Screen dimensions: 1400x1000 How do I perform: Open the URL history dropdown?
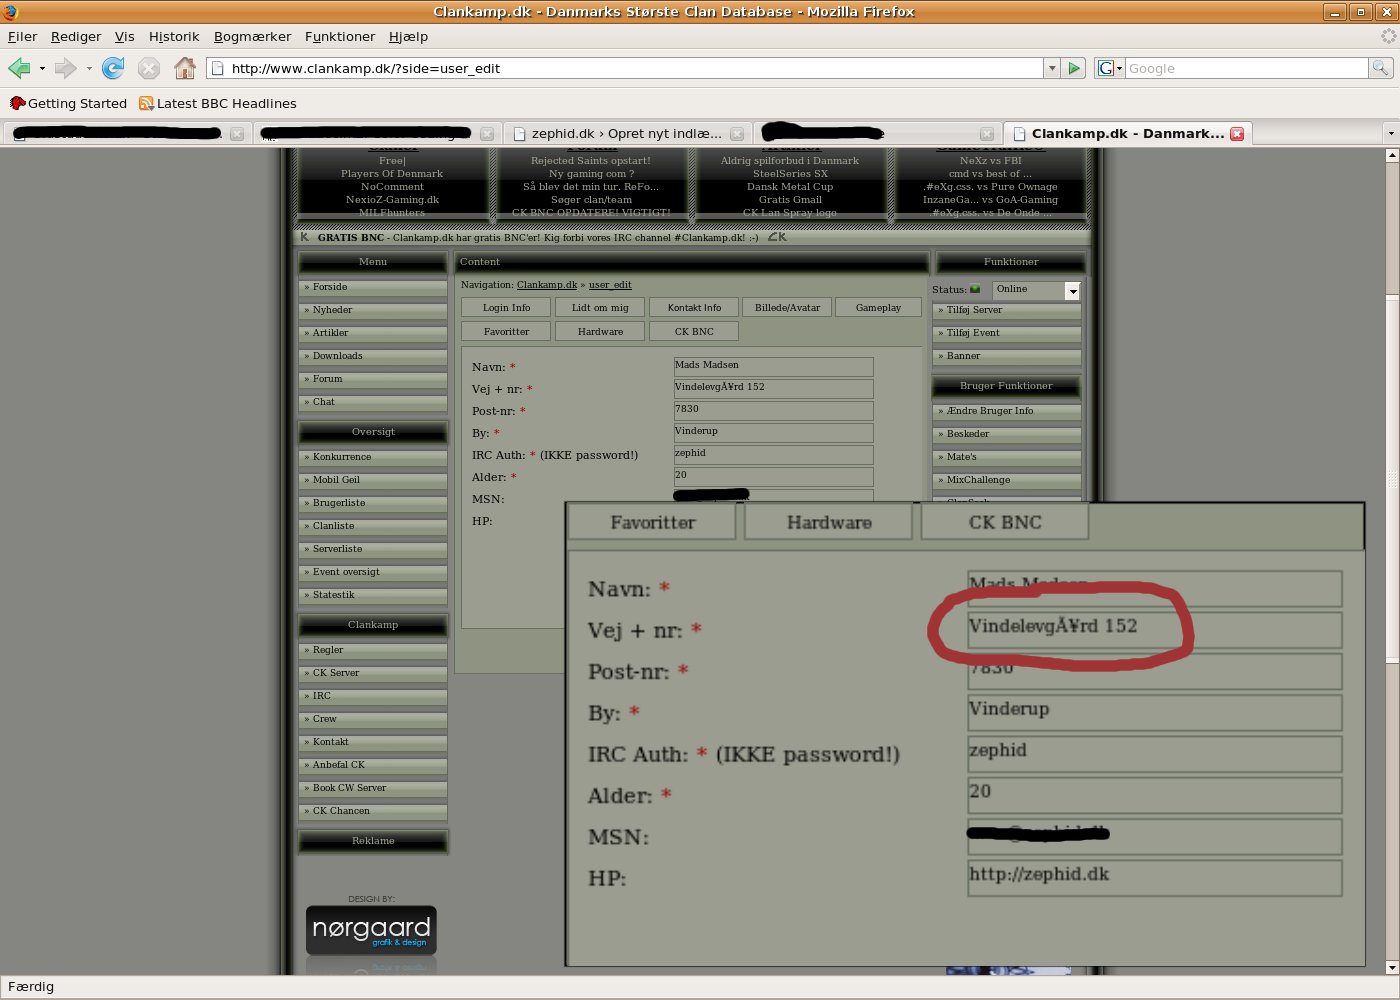tap(1051, 68)
